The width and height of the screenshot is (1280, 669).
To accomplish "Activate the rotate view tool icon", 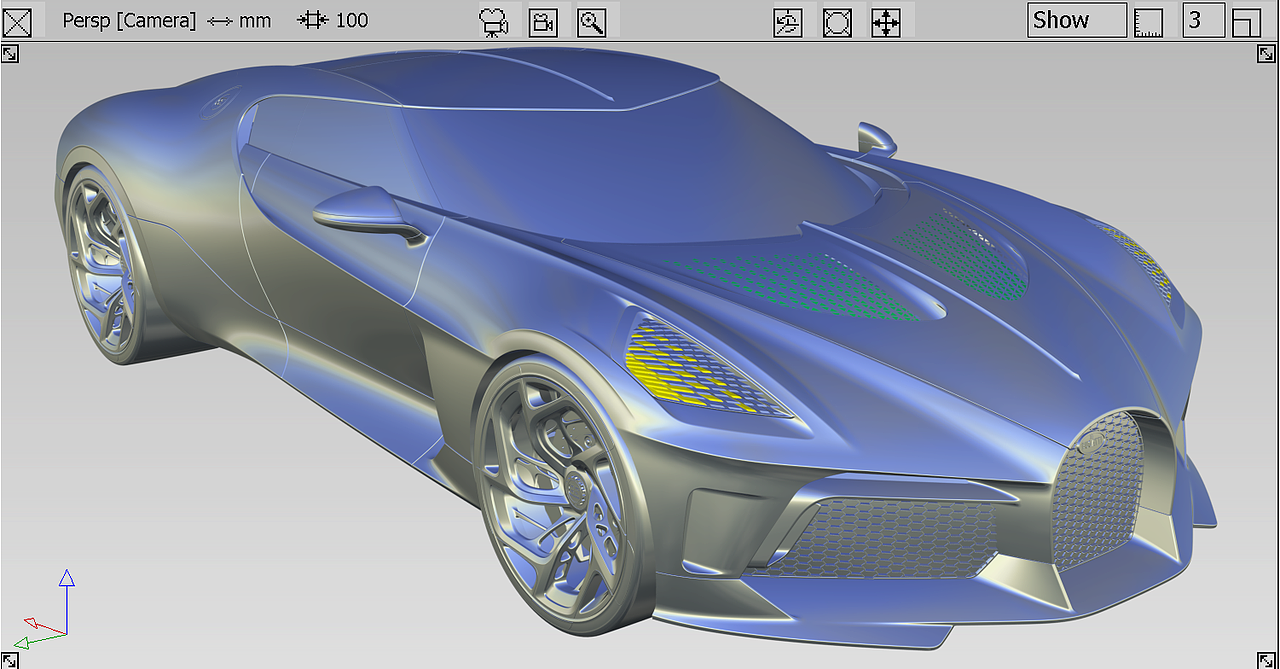I will click(x=787, y=22).
